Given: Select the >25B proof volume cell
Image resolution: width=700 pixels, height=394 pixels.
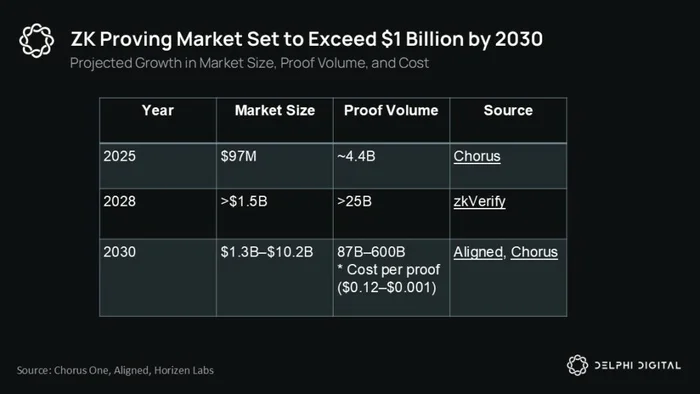Looking at the screenshot, I should pos(391,213).
